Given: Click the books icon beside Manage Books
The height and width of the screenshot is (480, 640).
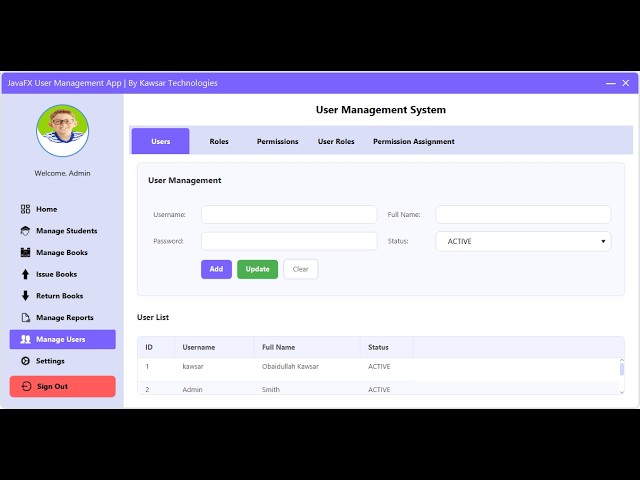Looking at the screenshot, I should click(25, 252).
